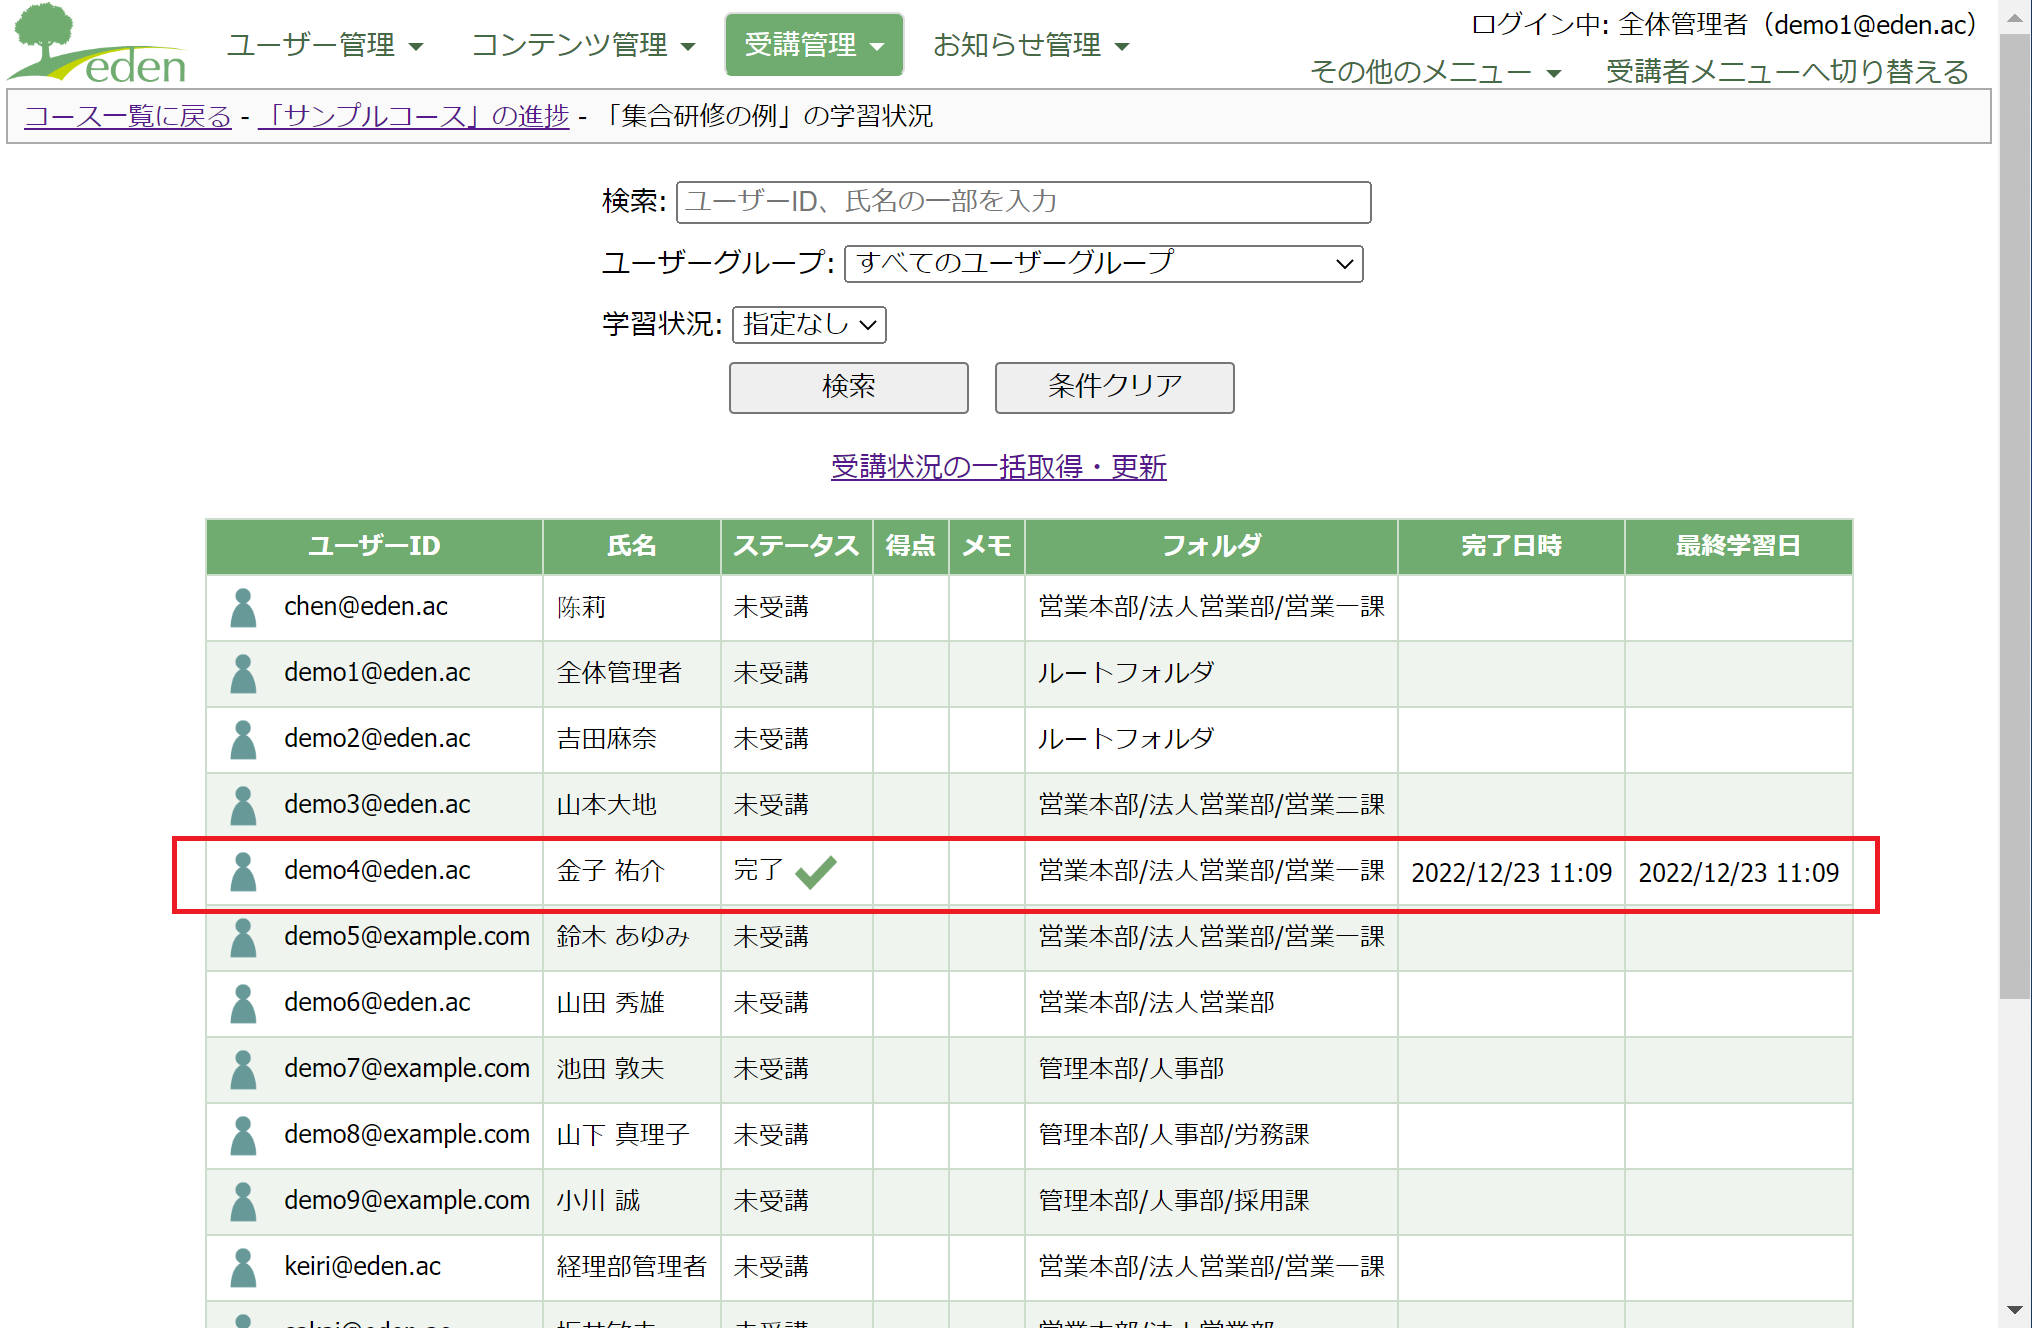
Task: Click the green checkmark beside 完了
Action: tap(816, 872)
